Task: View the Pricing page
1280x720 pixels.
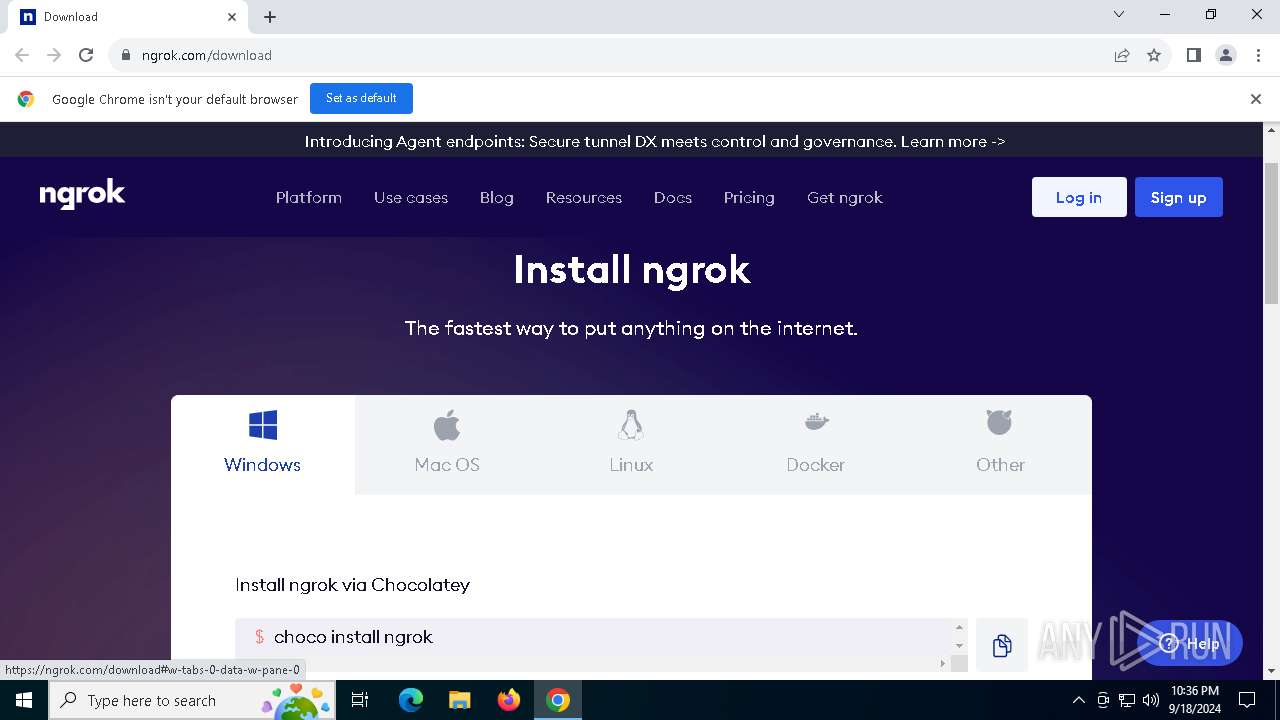Action: (x=749, y=198)
